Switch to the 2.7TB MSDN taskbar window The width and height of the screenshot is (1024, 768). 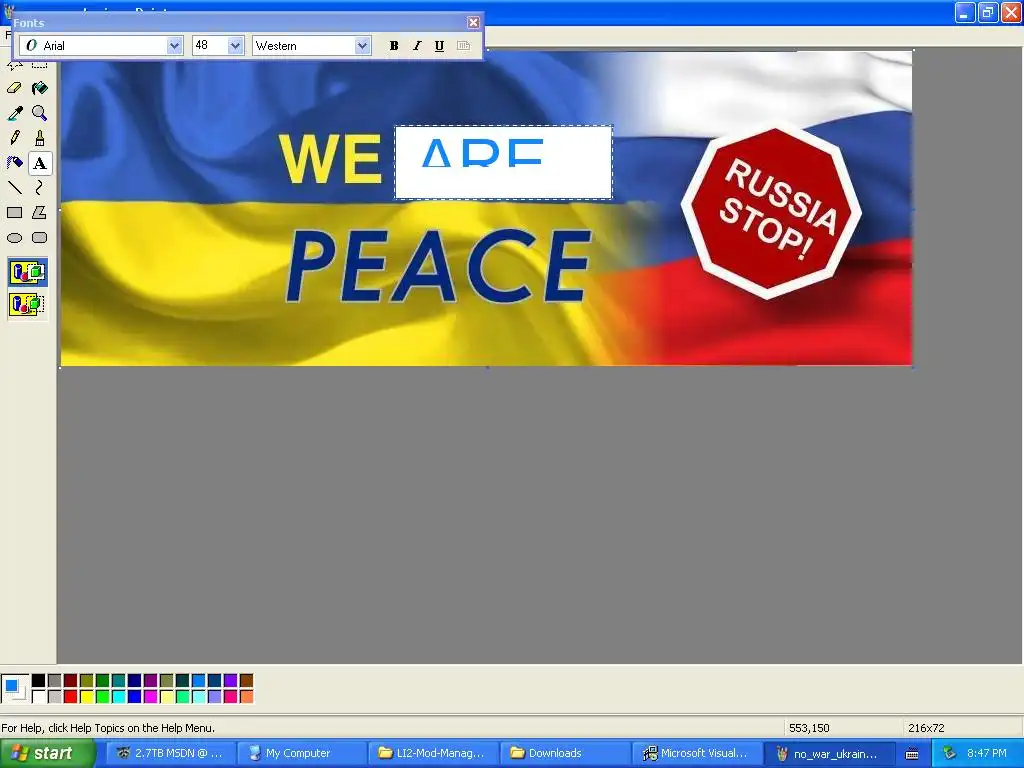coord(171,753)
